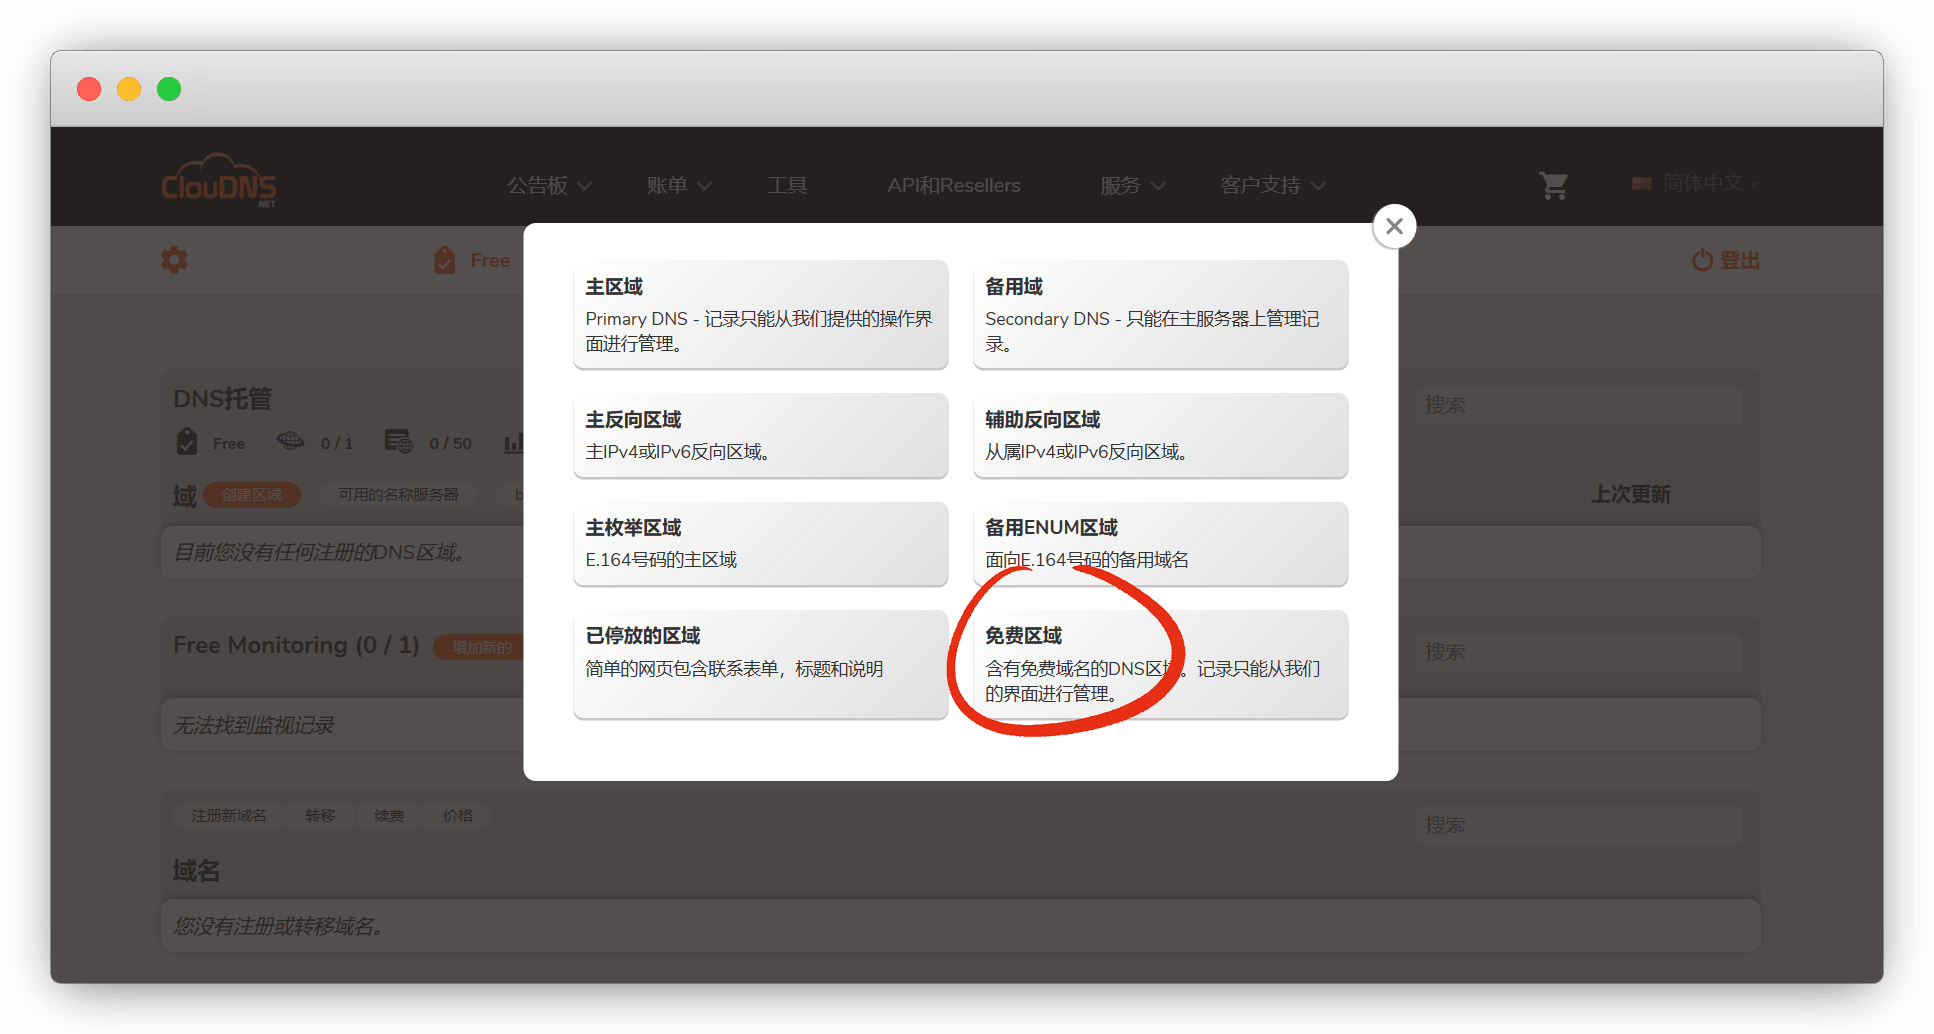Image resolution: width=1934 pixels, height=1034 pixels.
Task: Choose the 主反向区域 option
Action: click(760, 435)
